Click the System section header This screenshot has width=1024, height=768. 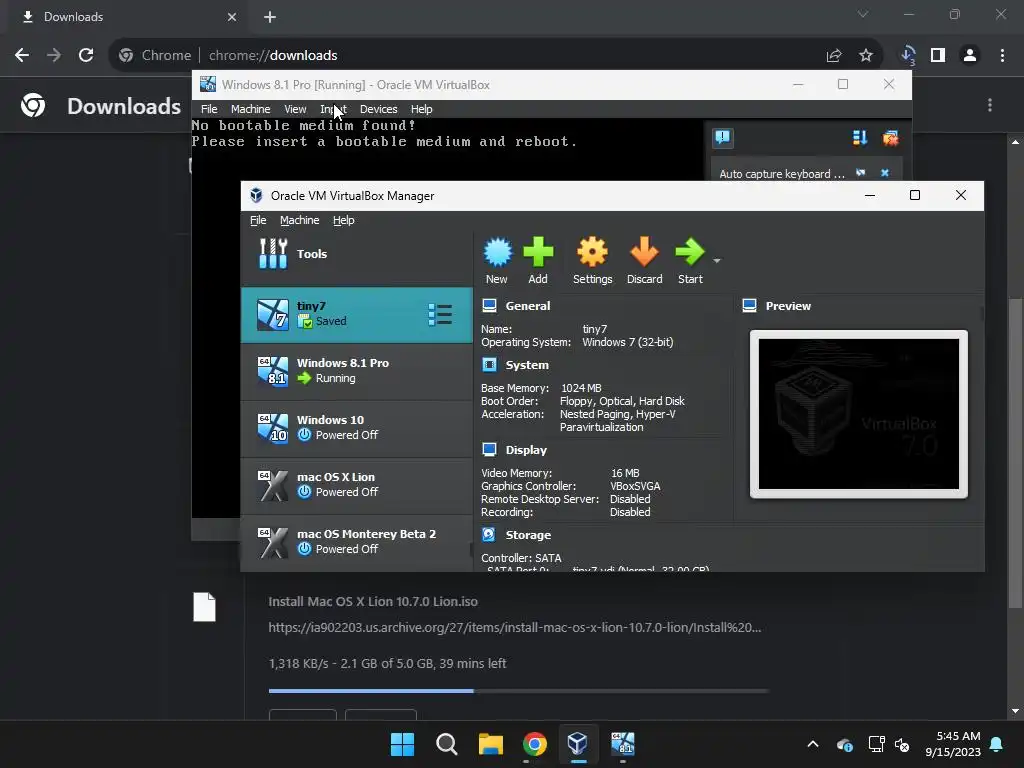527,365
